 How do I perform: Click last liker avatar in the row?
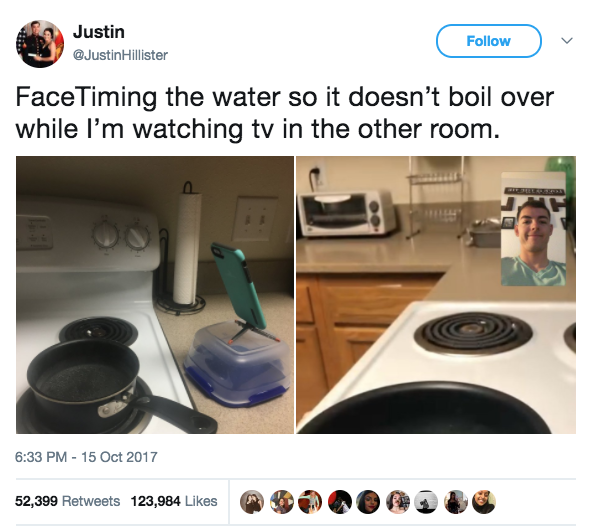pos(484,501)
